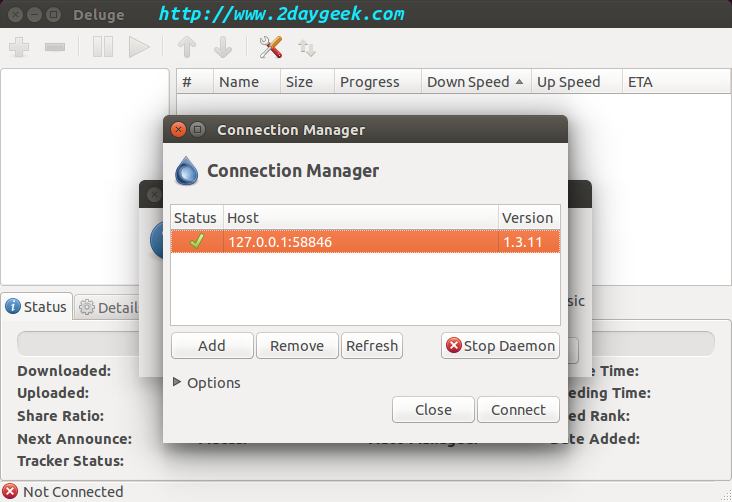The image size is (732, 502).
Task: Click the Add Torrent plus icon
Action: coord(19,47)
